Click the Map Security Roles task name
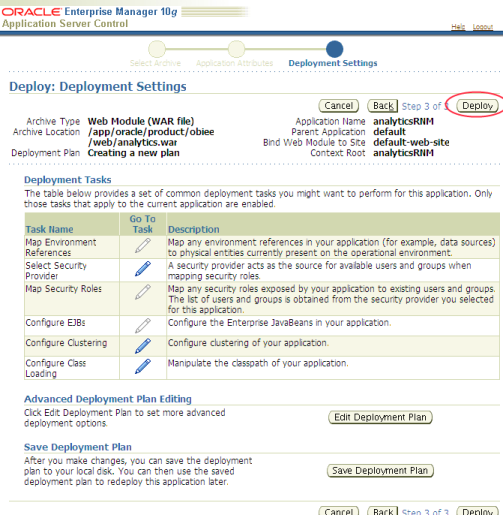 tap(63, 289)
